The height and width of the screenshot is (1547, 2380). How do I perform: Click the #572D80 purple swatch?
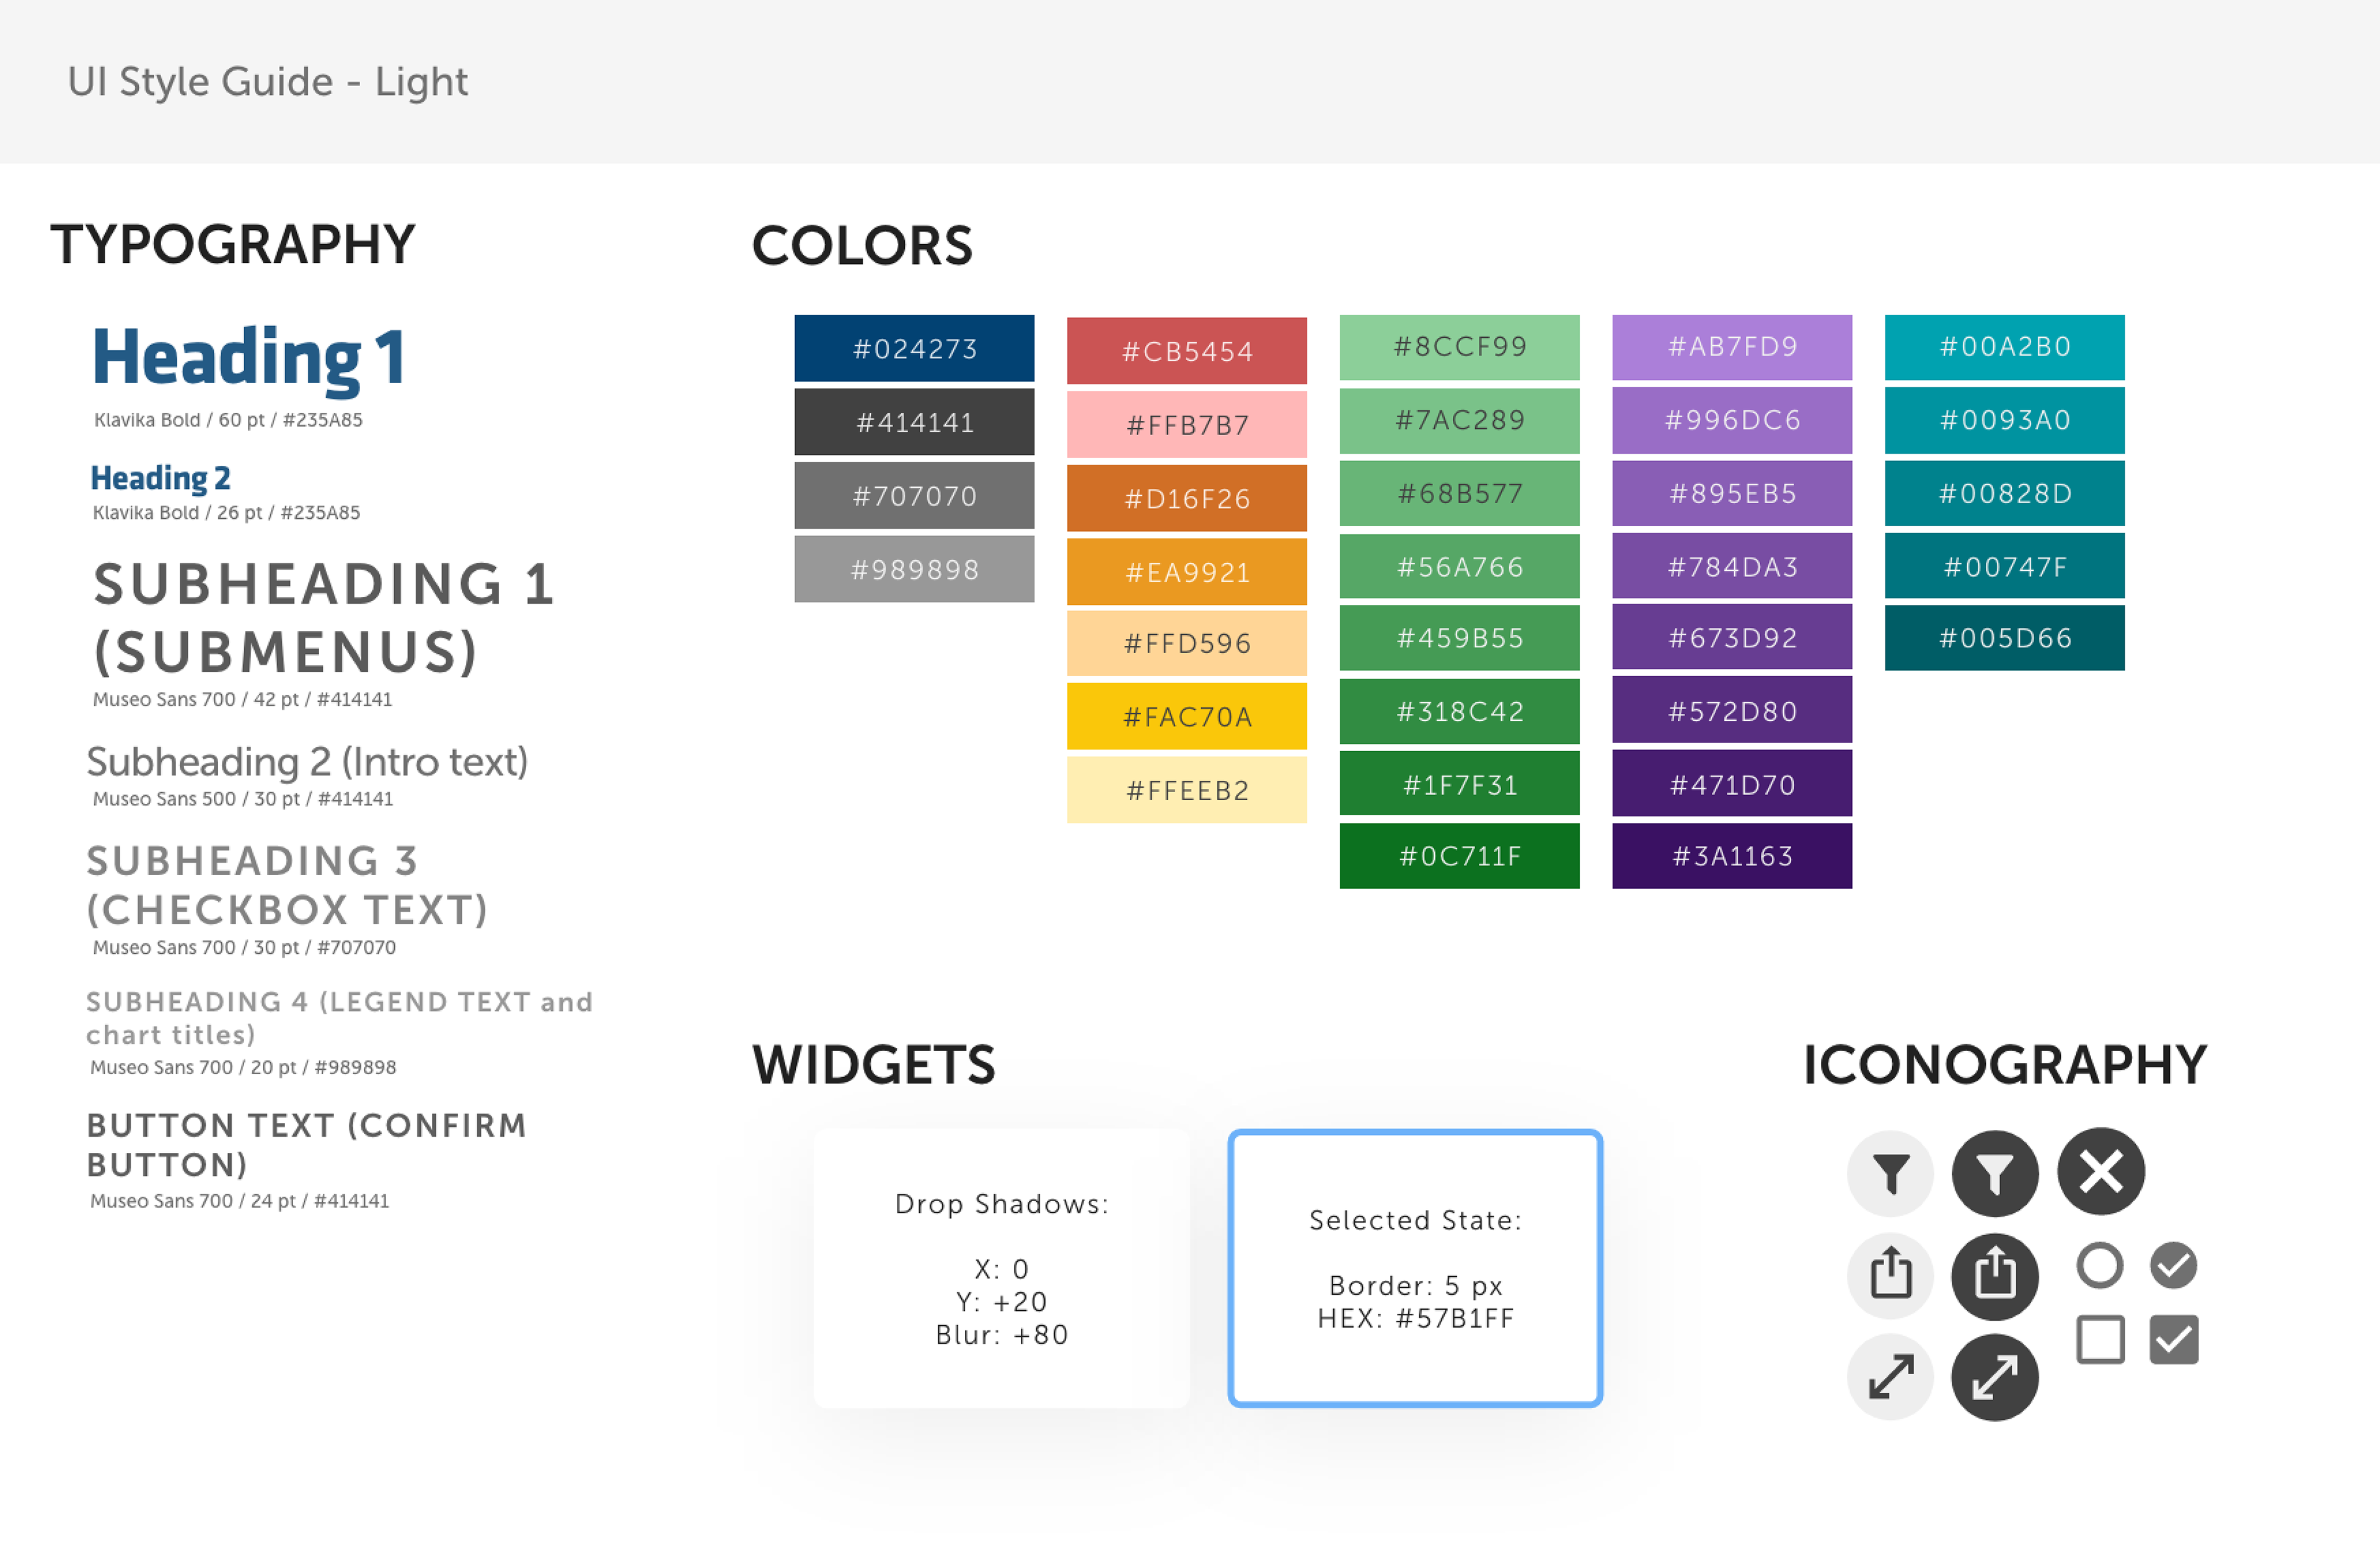(x=1732, y=710)
